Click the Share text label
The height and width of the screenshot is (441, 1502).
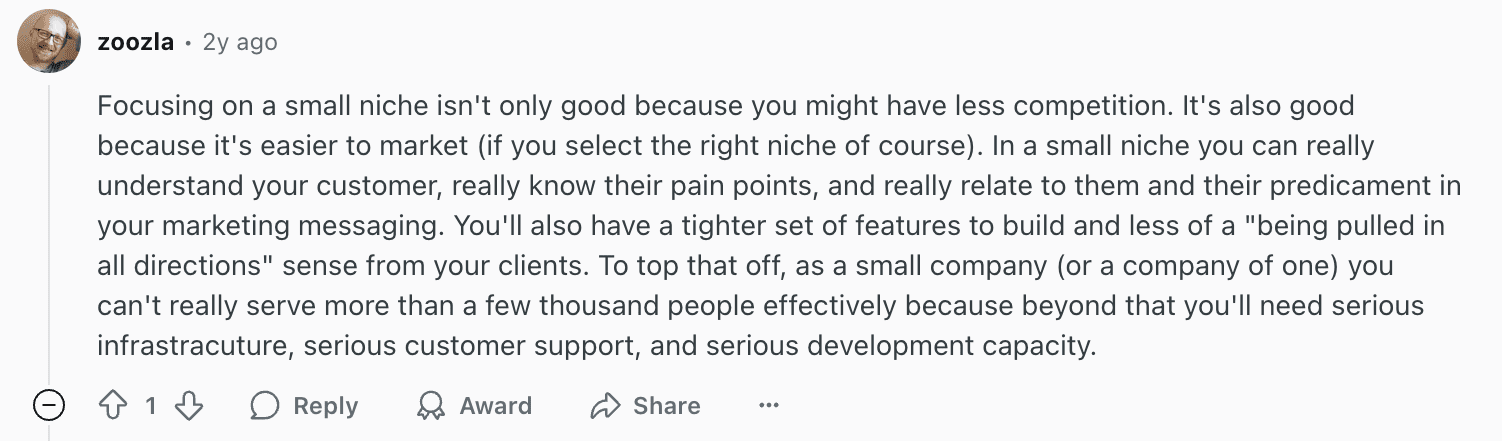pos(667,406)
